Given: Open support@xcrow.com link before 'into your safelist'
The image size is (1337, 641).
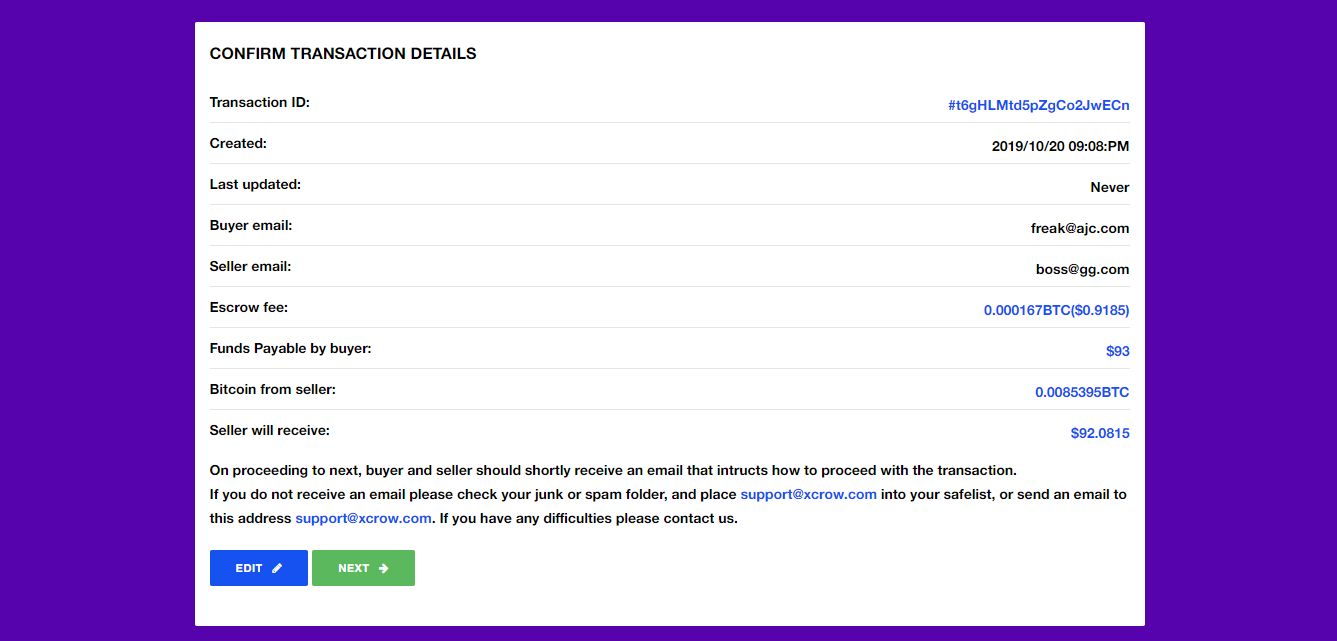Looking at the screenshot, I should (x=808, y=494).
